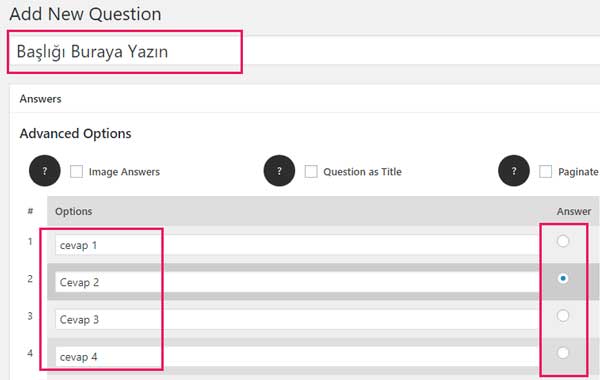Tick the Question as Title checkbox
This screenshot has width=600, height=380.
coord(311,171)
